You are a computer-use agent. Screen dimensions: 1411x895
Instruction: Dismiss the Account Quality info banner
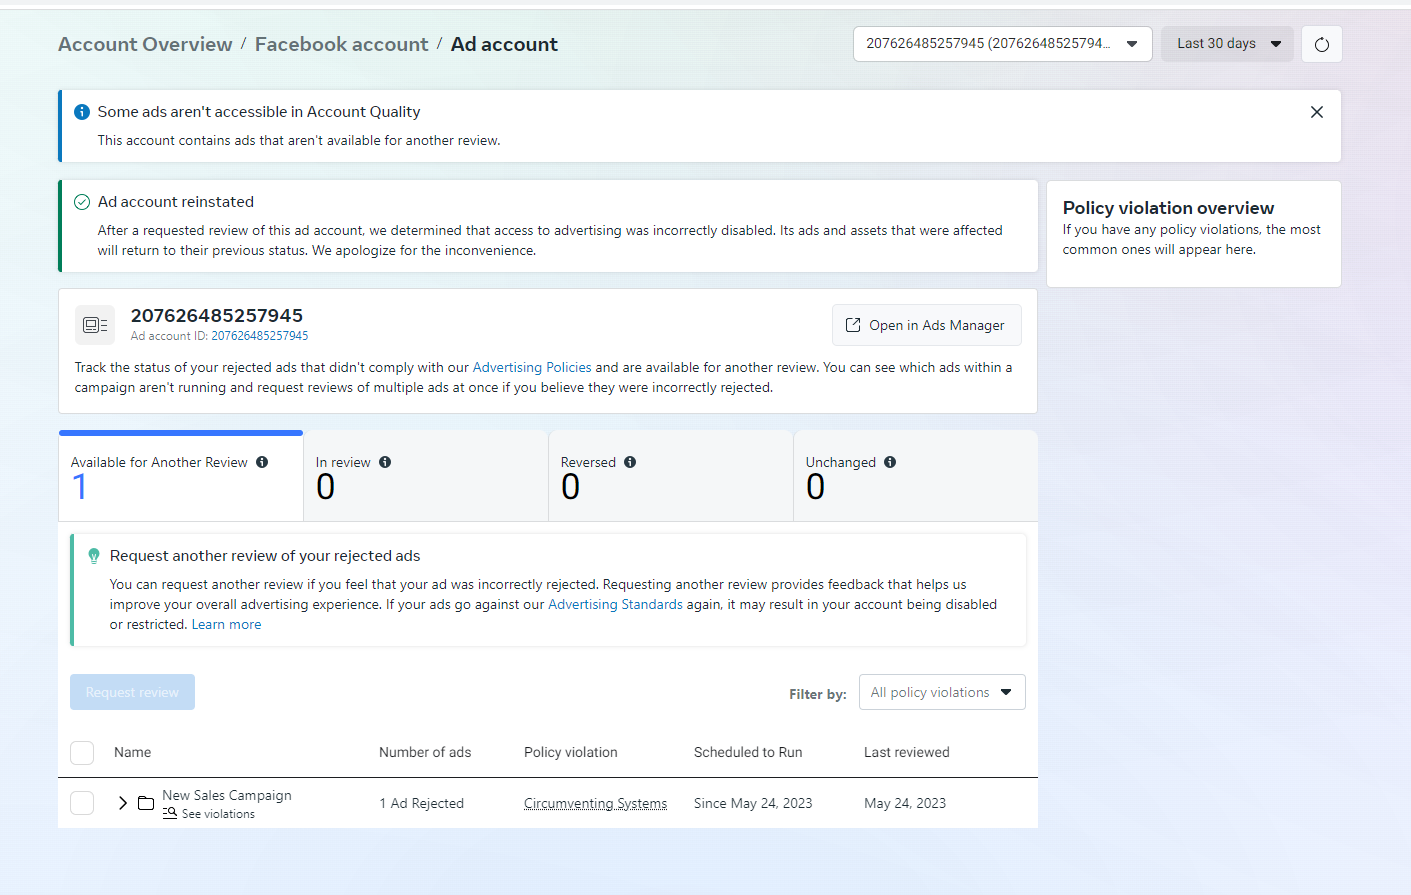coord(1316,112)
